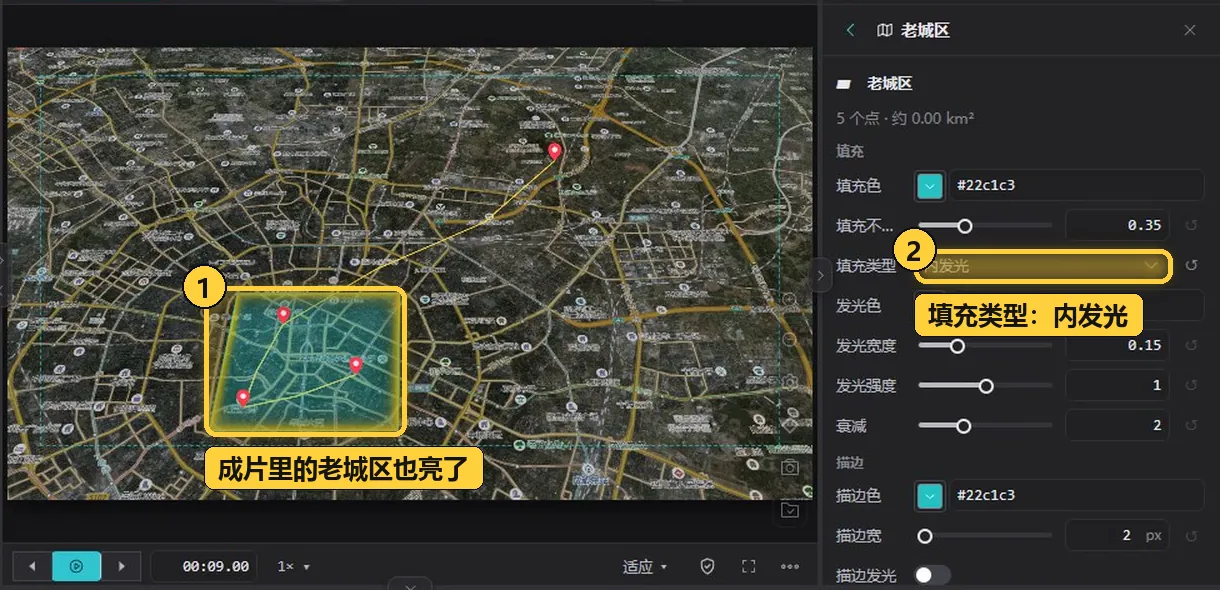Open the 适应 zoom fit dropdown
Screen dimensions: 1220x590
pyautogui.click(x=645, y=567)
